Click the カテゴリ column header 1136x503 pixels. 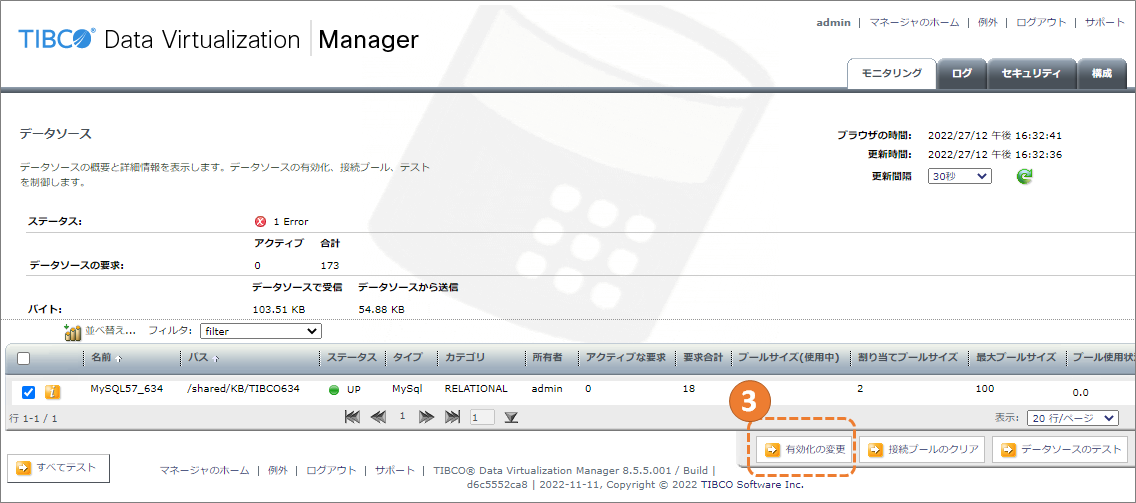[x=465, y=358]
